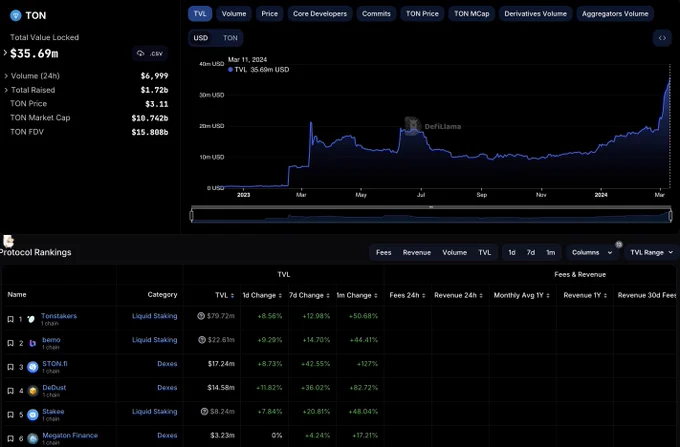The width and height of the screenshot is (680, 447).
Task: Open the Tonstakers protocol link
Action: (x=59, y=316)
